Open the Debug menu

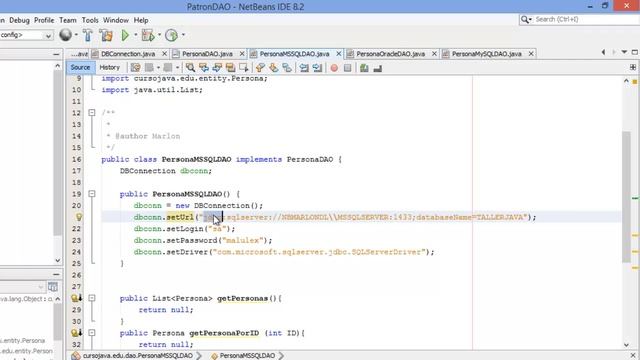click(19, 20)
